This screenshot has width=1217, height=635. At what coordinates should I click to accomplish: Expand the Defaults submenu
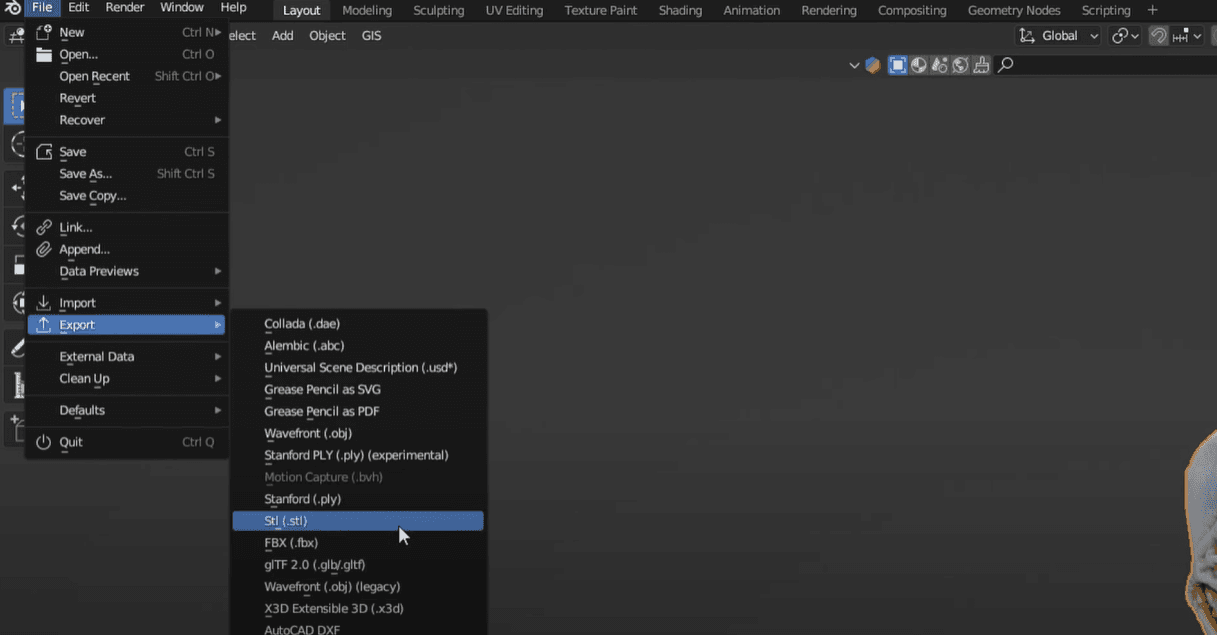point(127,410)
